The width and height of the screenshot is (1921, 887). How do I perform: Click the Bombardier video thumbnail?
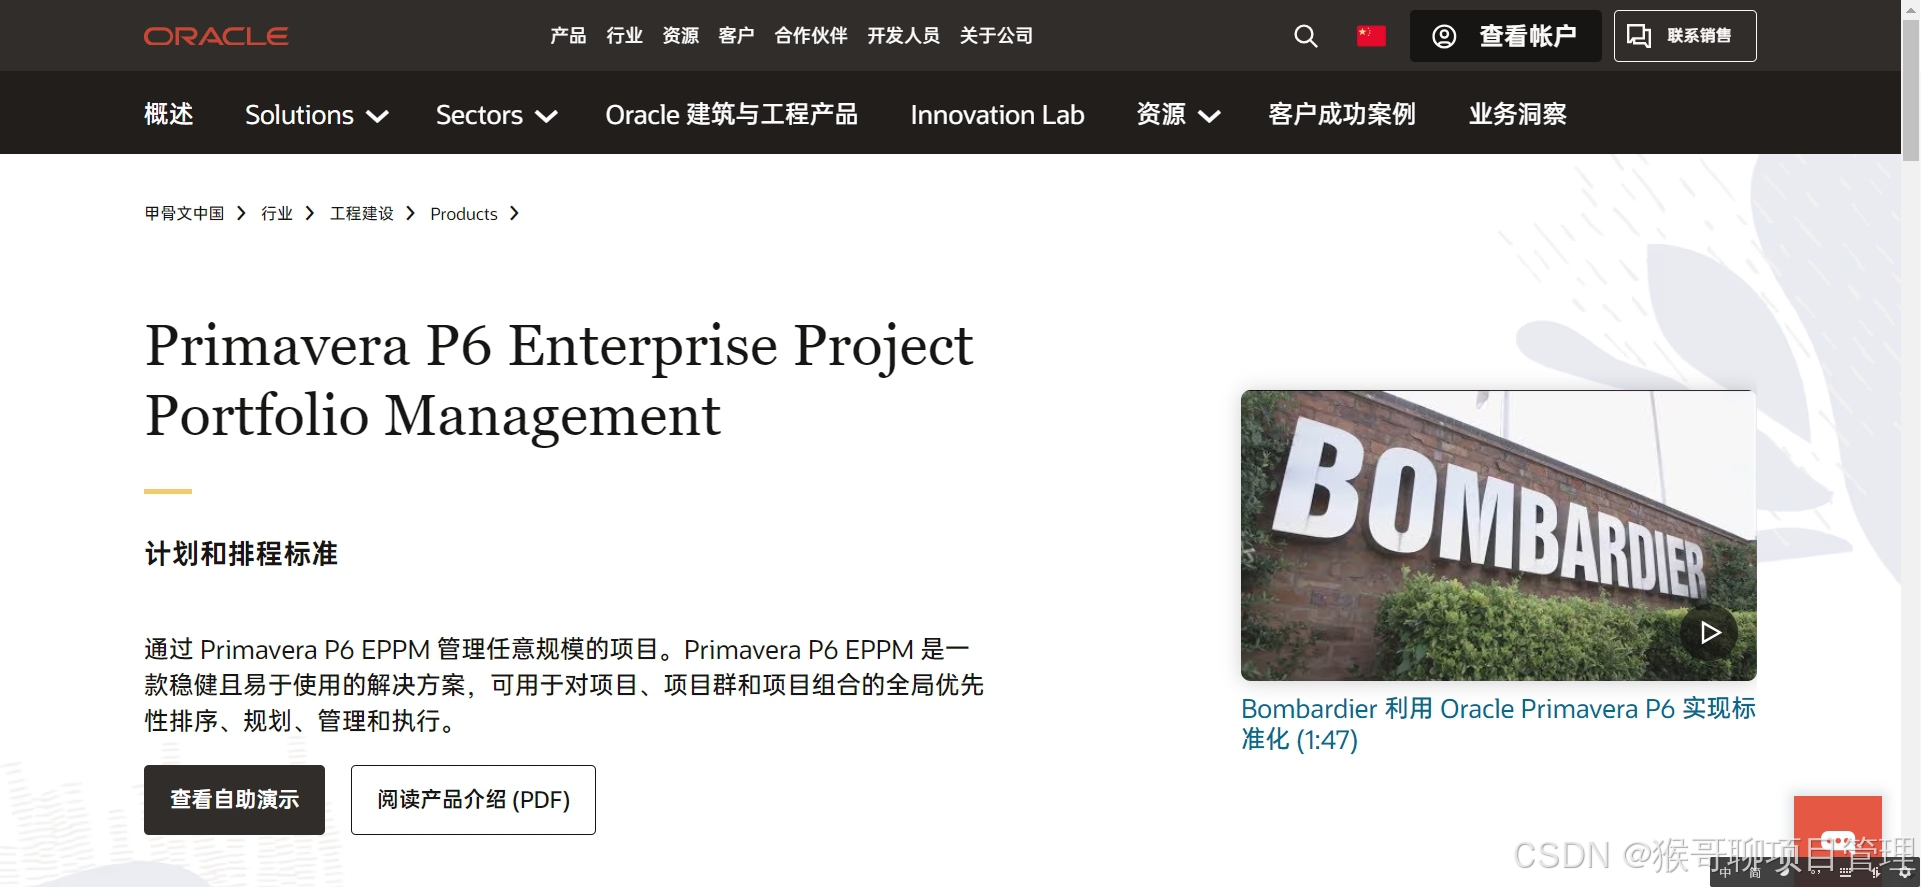(1498, 535)
